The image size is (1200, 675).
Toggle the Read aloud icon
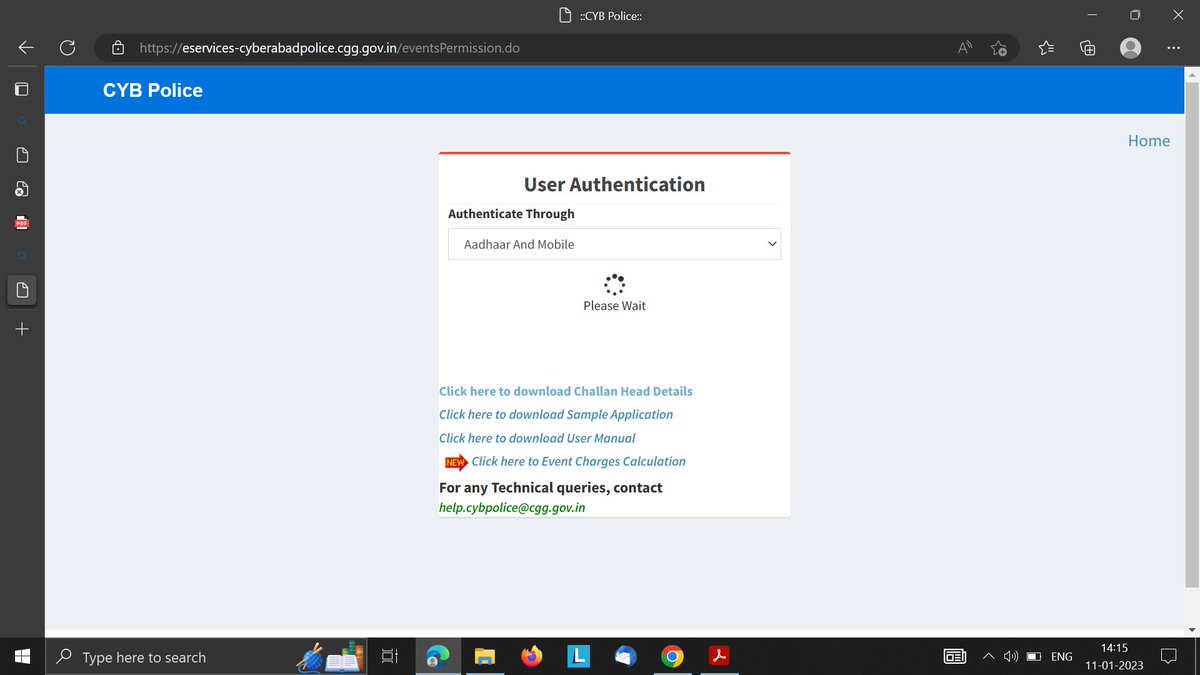pos(965,47)
